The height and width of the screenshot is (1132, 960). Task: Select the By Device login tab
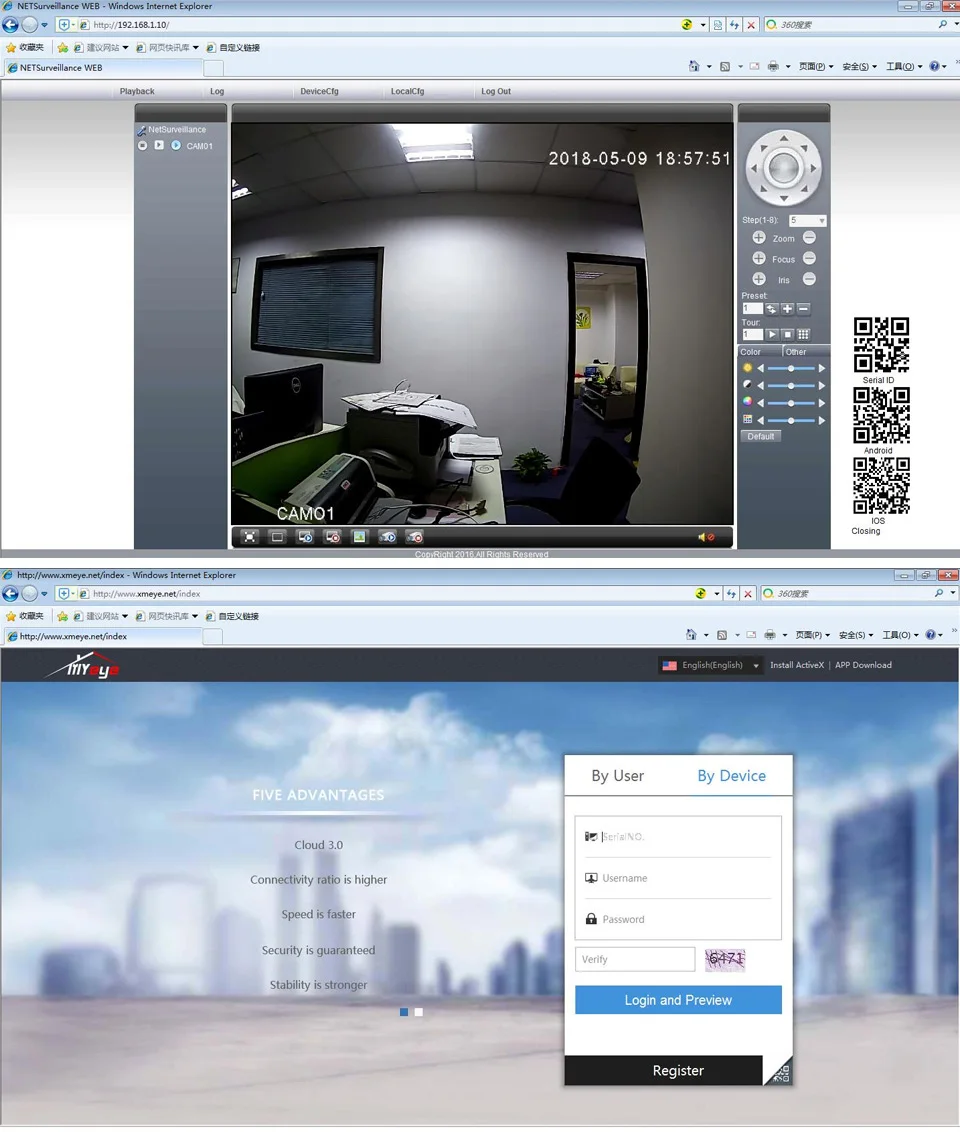[x=732, y=776]
